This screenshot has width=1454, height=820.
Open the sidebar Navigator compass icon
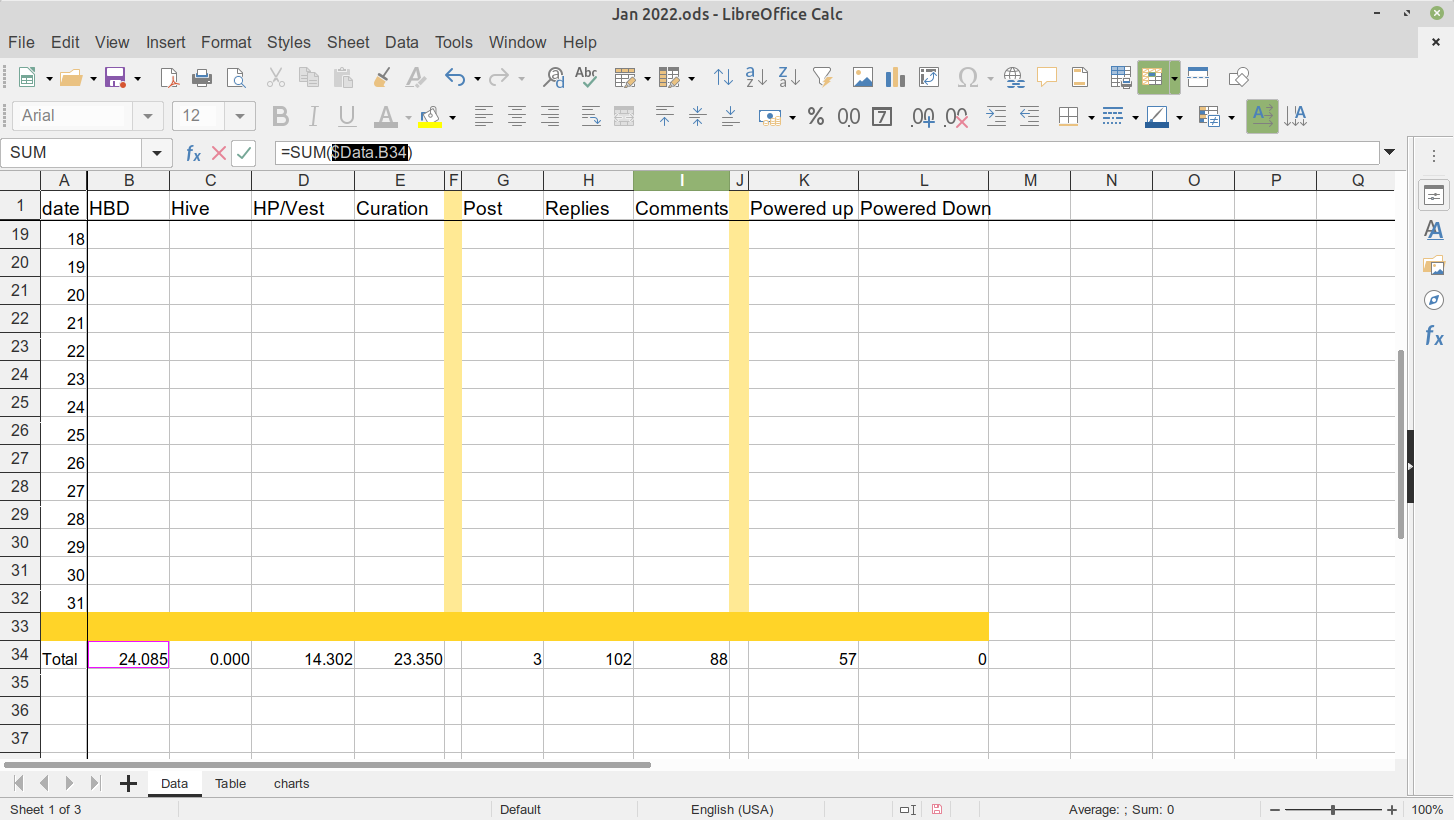(x=1434, y=300)
